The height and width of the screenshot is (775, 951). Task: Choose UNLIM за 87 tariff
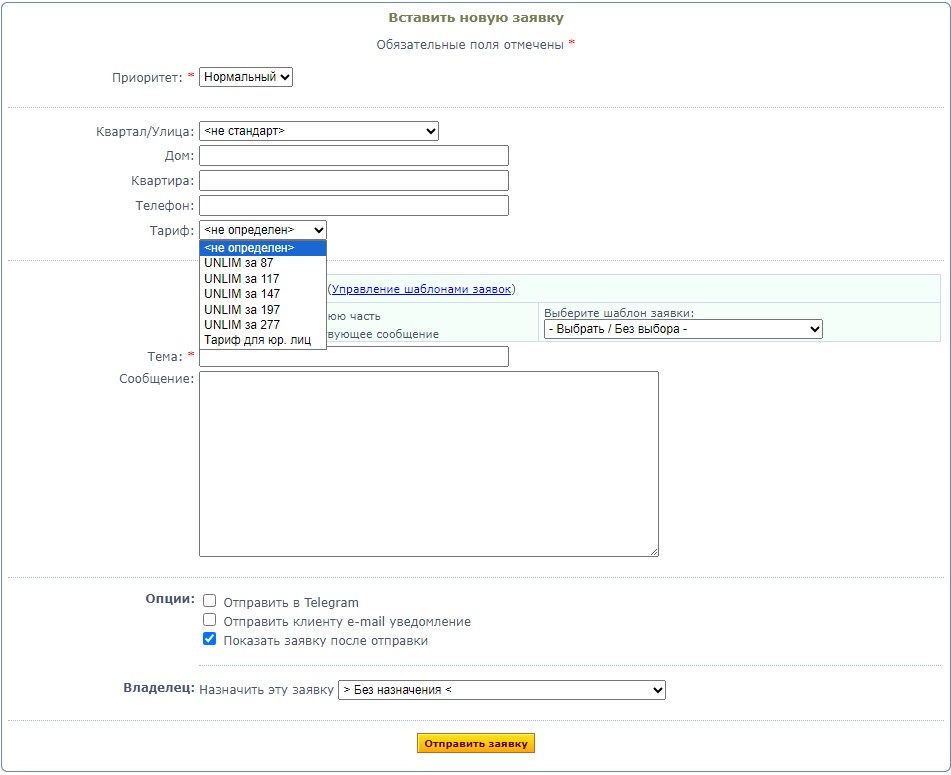pyautogui.click(x=263, y=263)
